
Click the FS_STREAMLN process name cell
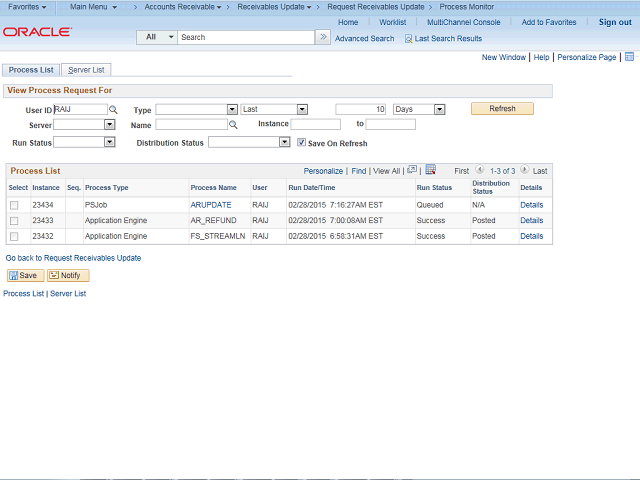pyautogui.click(x=218, y=236)
